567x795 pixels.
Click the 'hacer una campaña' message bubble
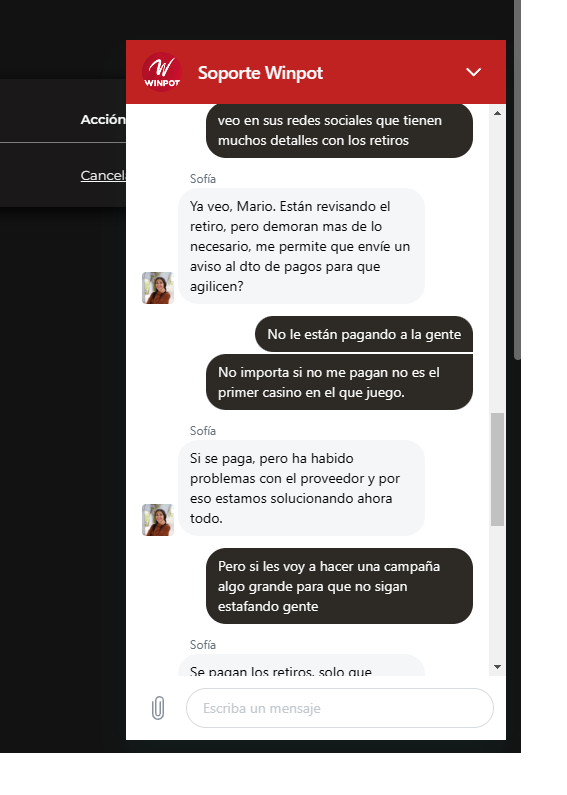pos(339,586)
